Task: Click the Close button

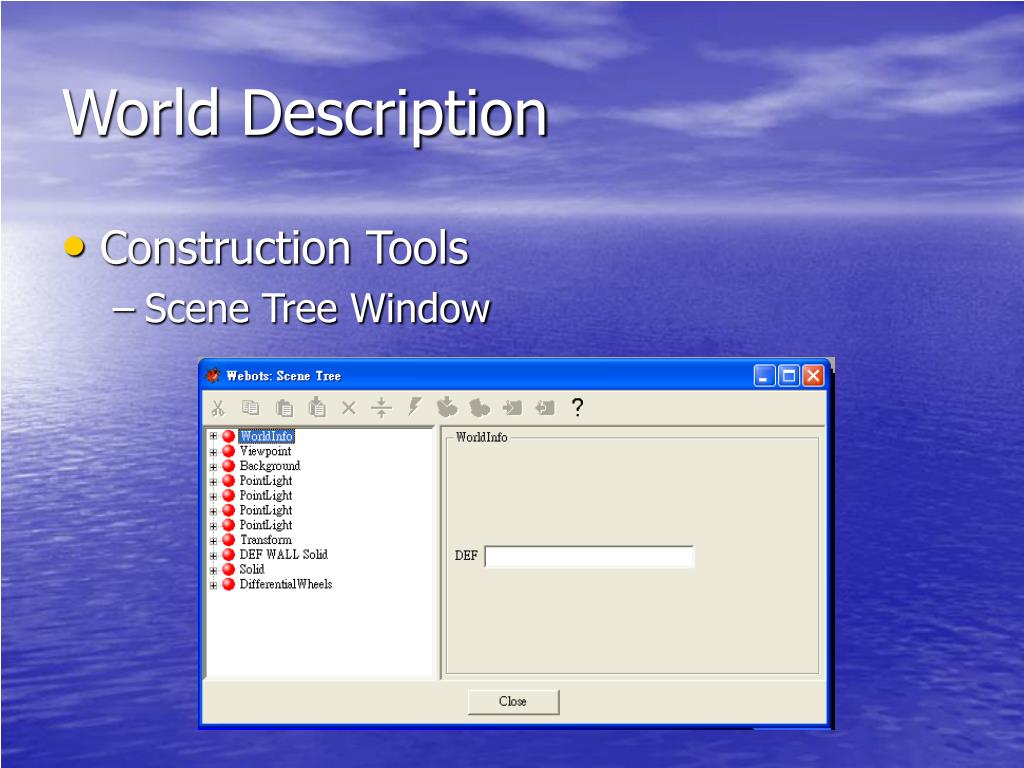Action: 513,701
